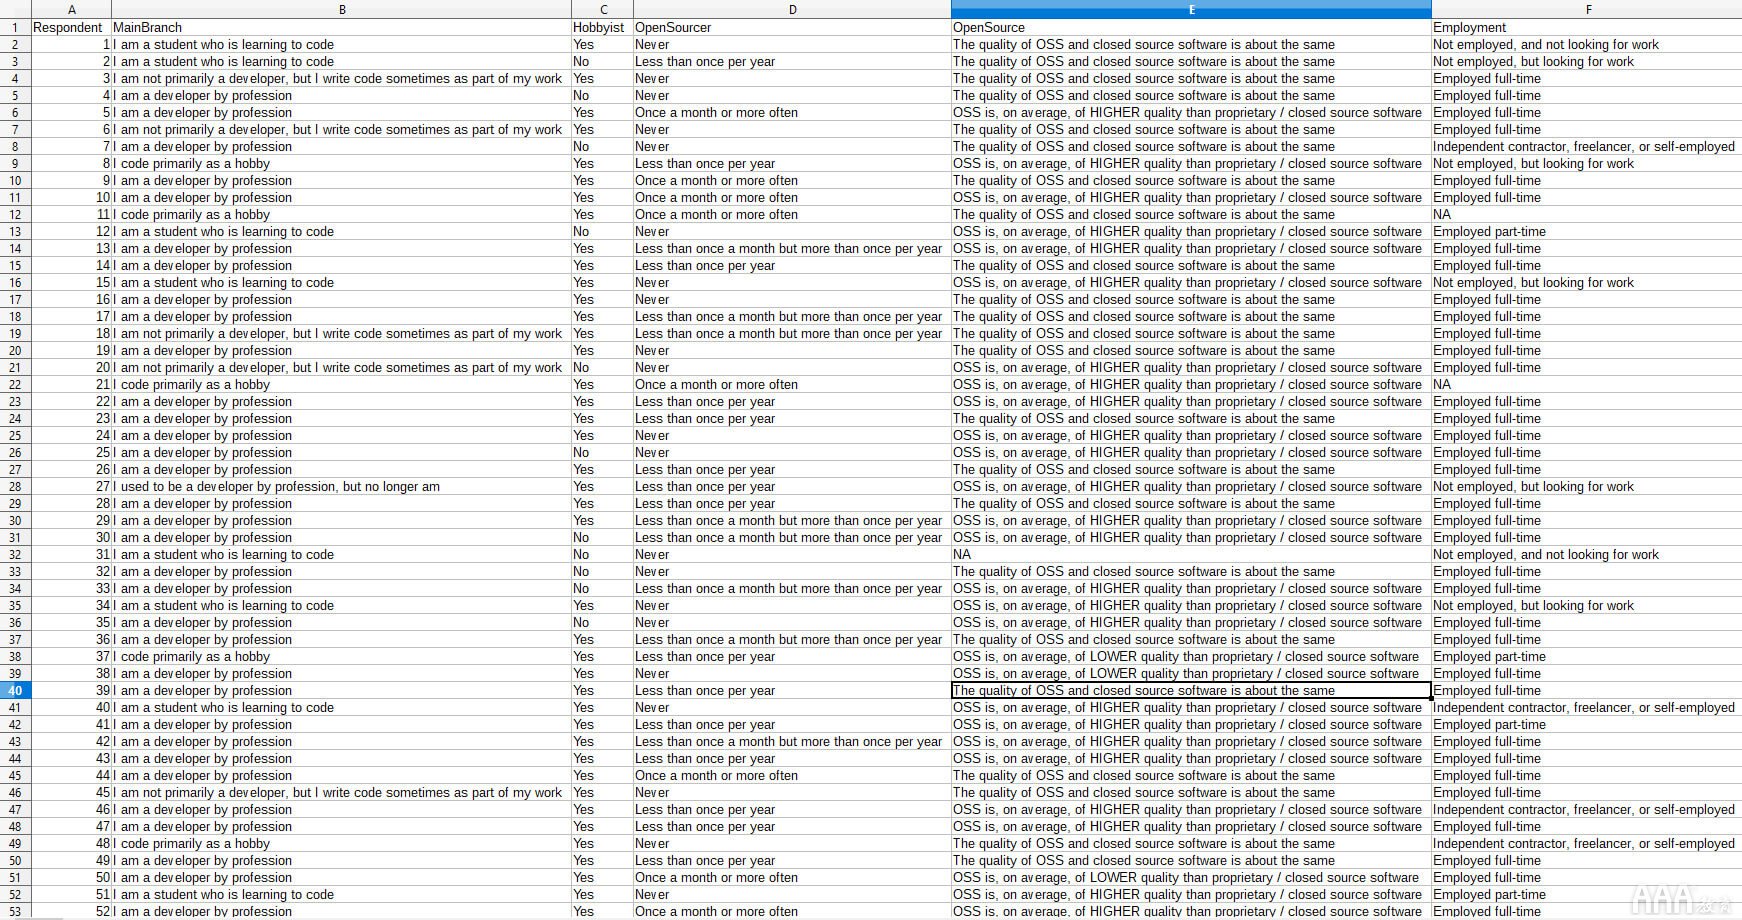Click the column C header

pos(602,9)
